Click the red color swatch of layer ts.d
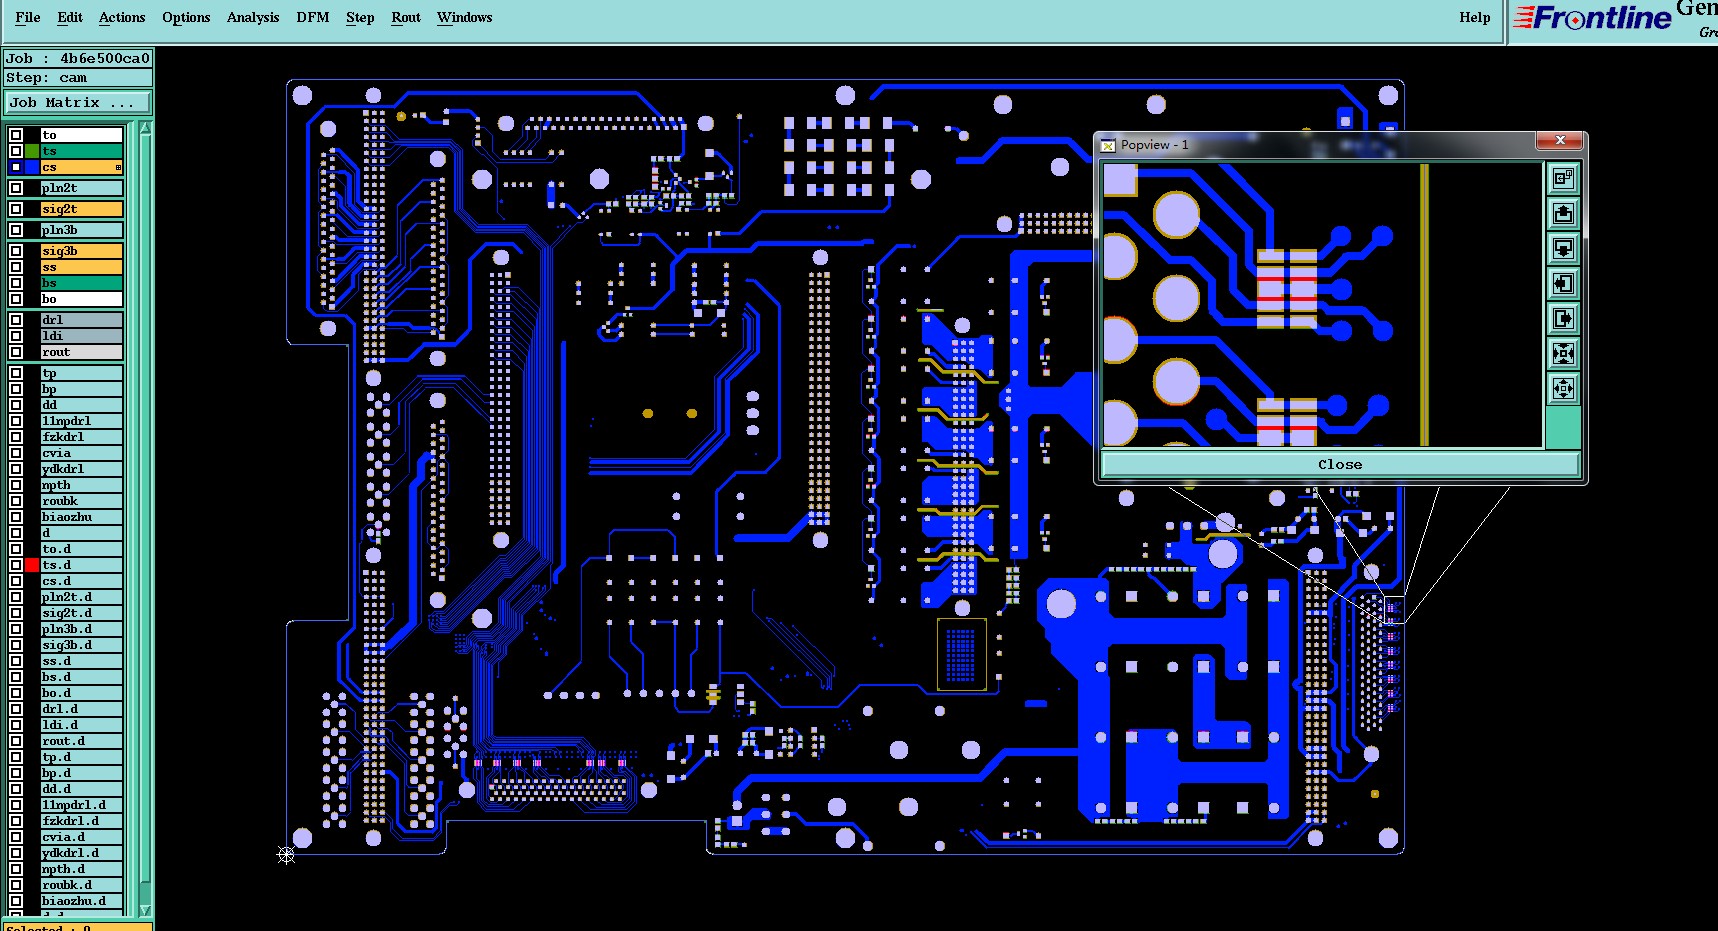1718x931 pixels. point(32,565)
